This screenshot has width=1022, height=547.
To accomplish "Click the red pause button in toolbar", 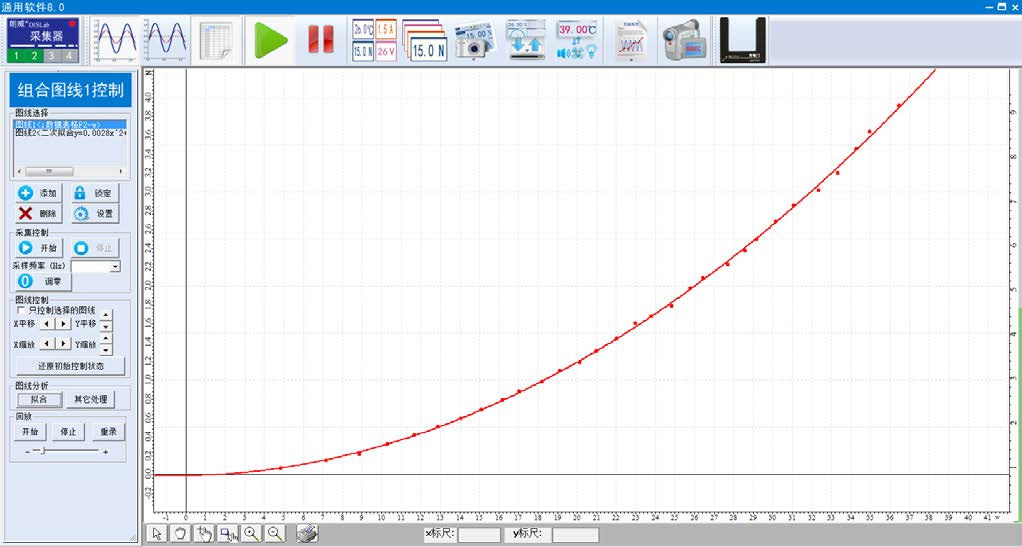I will pyautogui.click(x=320, y=40).
